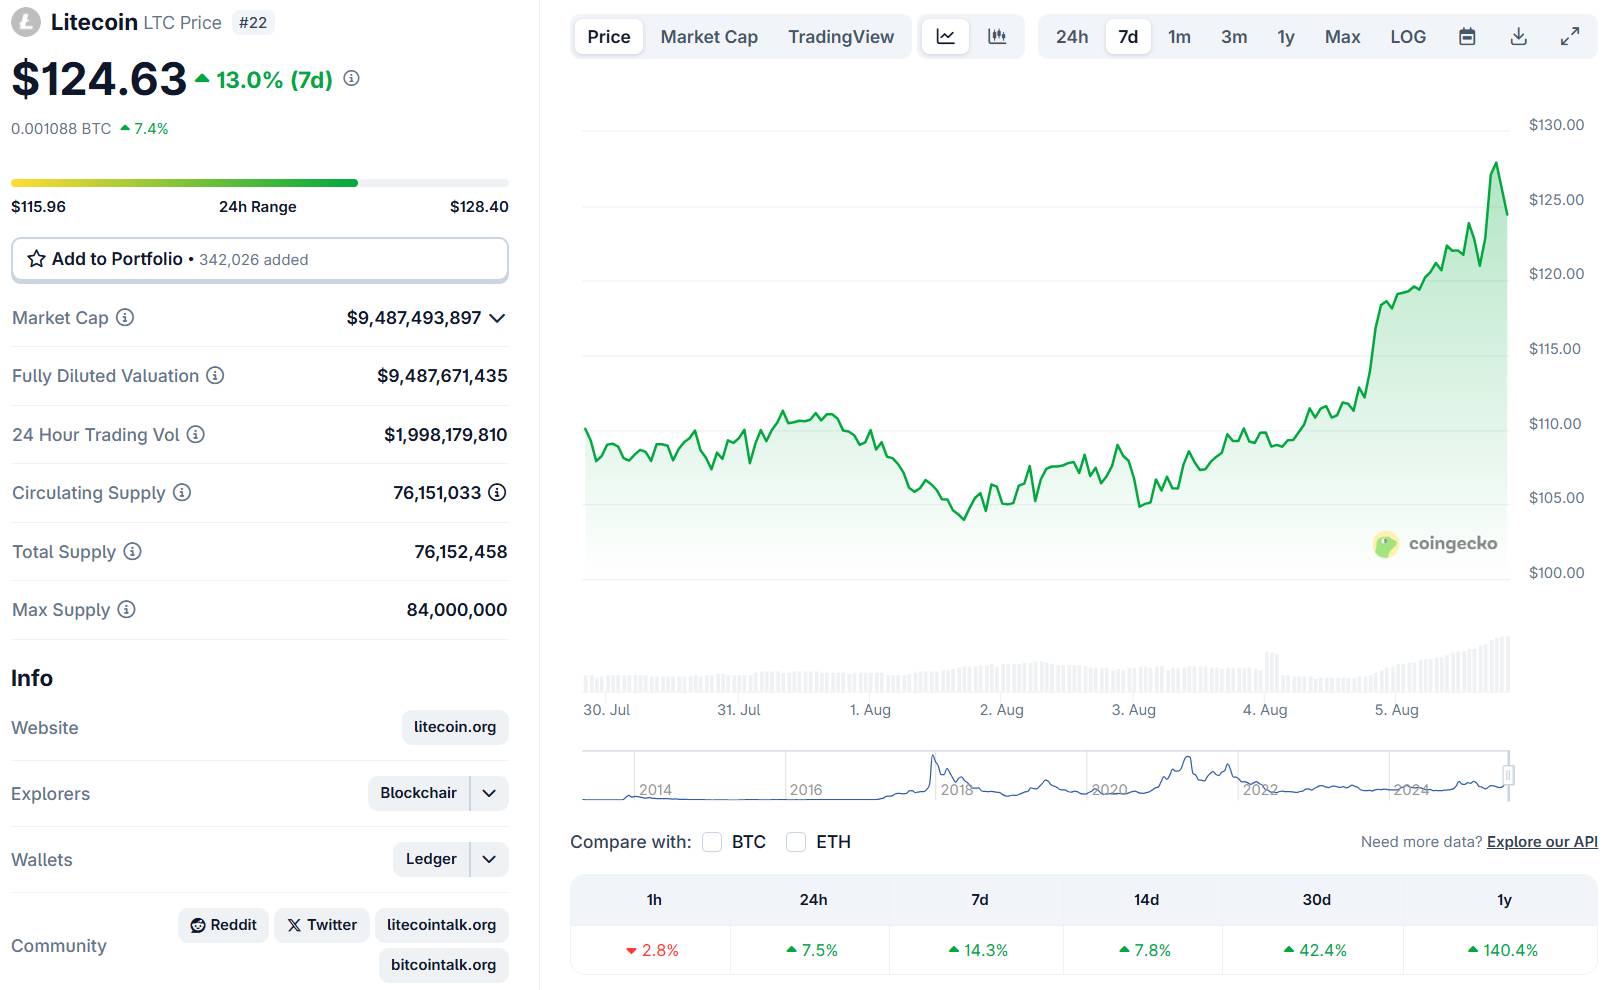Click the $9,487,493,897 market cap value
The height and width of the screenshot is (990, 1620).
click(414, 318)
